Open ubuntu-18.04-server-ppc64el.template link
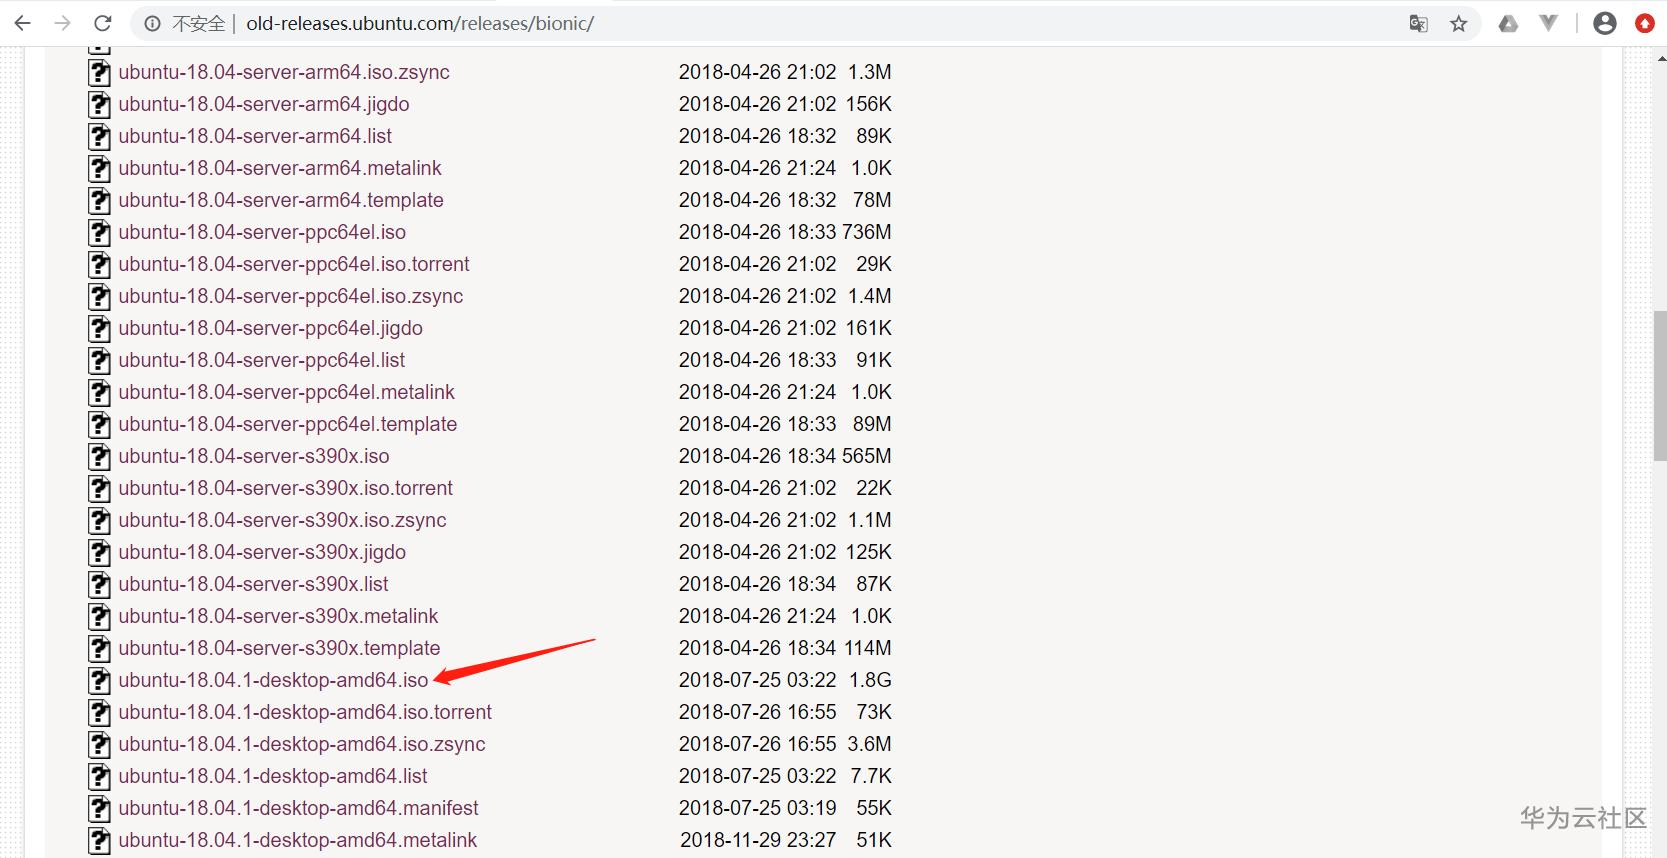 (288, 424)
